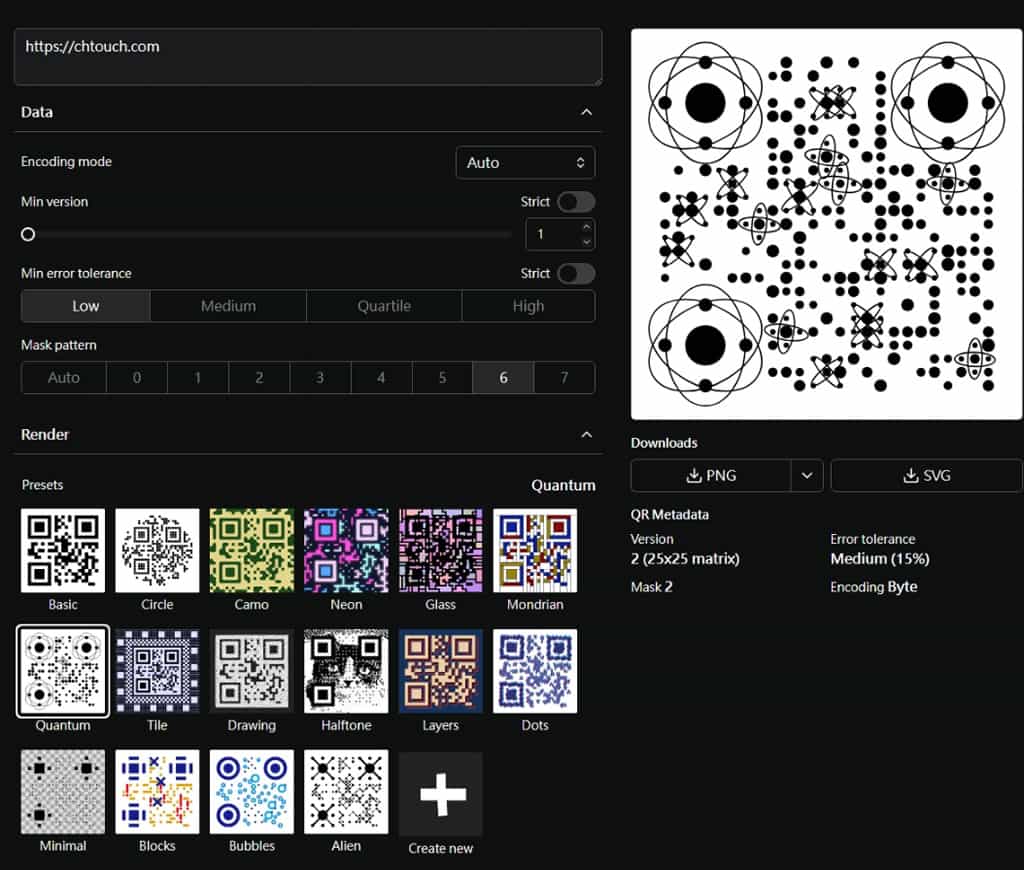Image resolution: width=1024 pixels, height=870 pixels.
Task: Set error tolerance to High
Action: pos(528,306)
